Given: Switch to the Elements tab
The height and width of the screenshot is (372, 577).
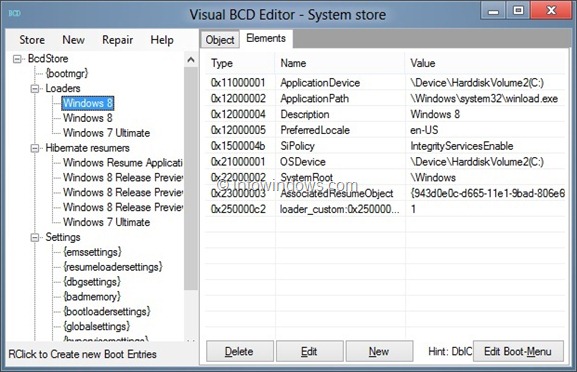Looking at the screenshot, I should click(266, 38).
